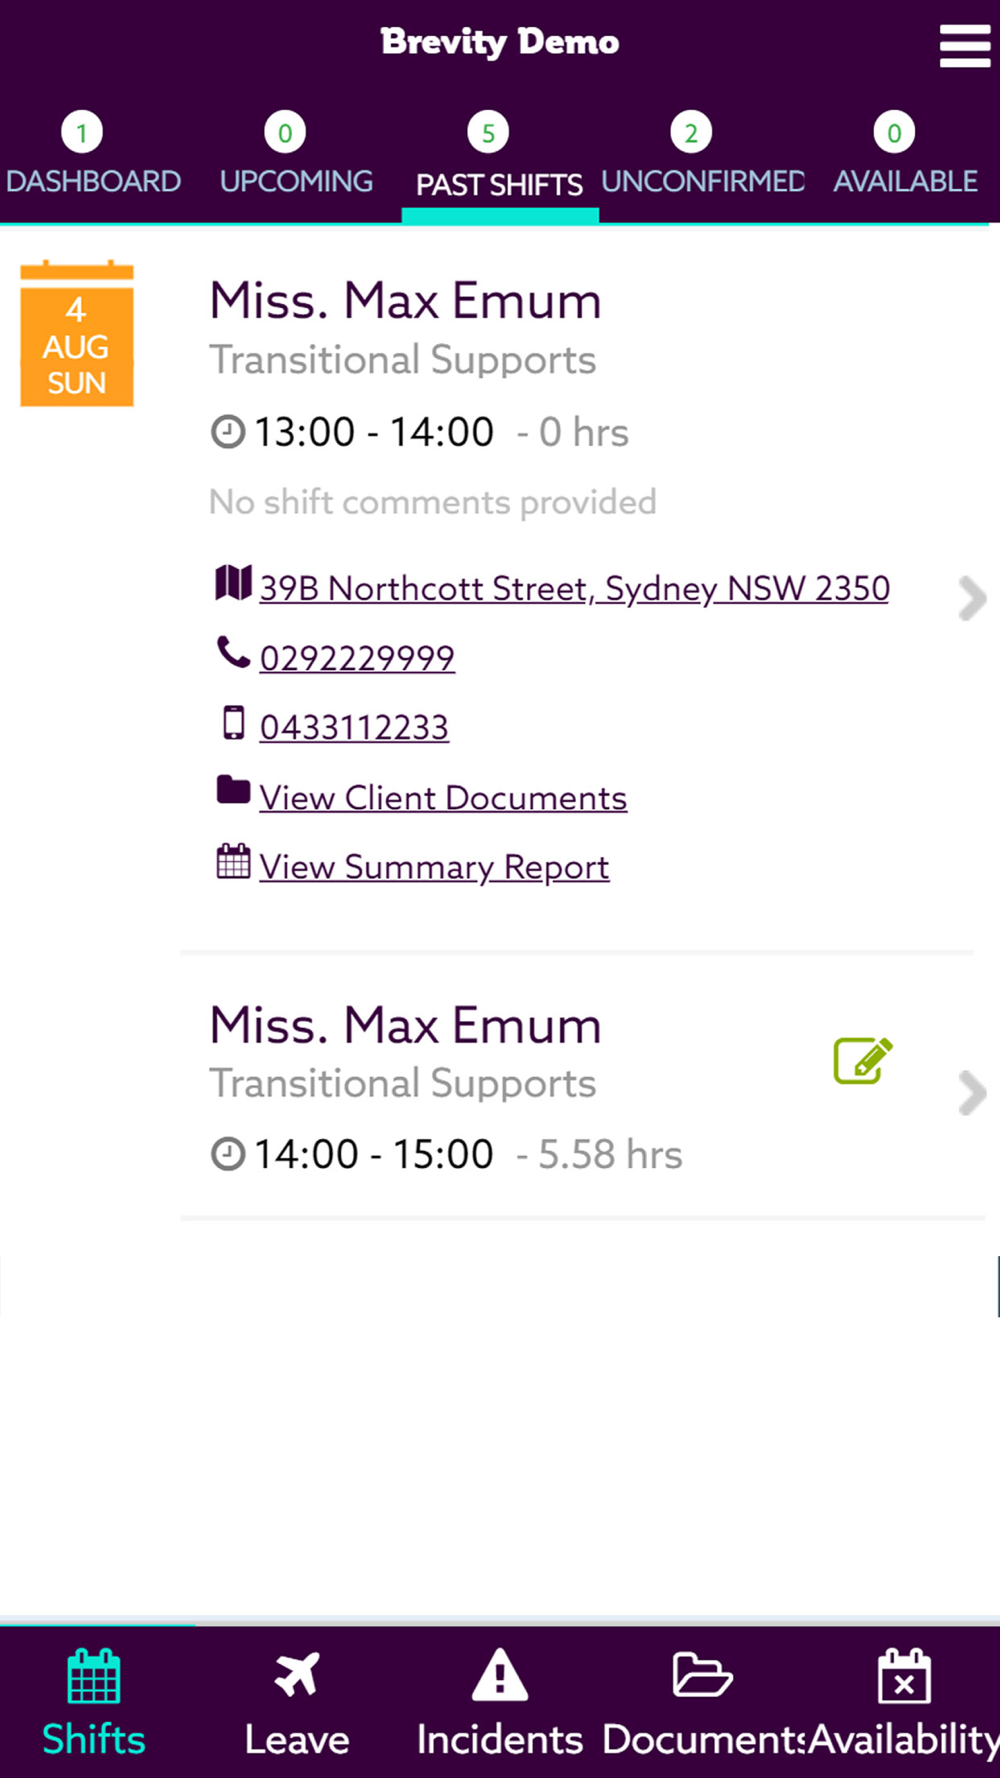1000x1778 pixels.
Task: Expand the 14:00 - 15:00 shift chevron
Action: click(x=972, y=1093)
